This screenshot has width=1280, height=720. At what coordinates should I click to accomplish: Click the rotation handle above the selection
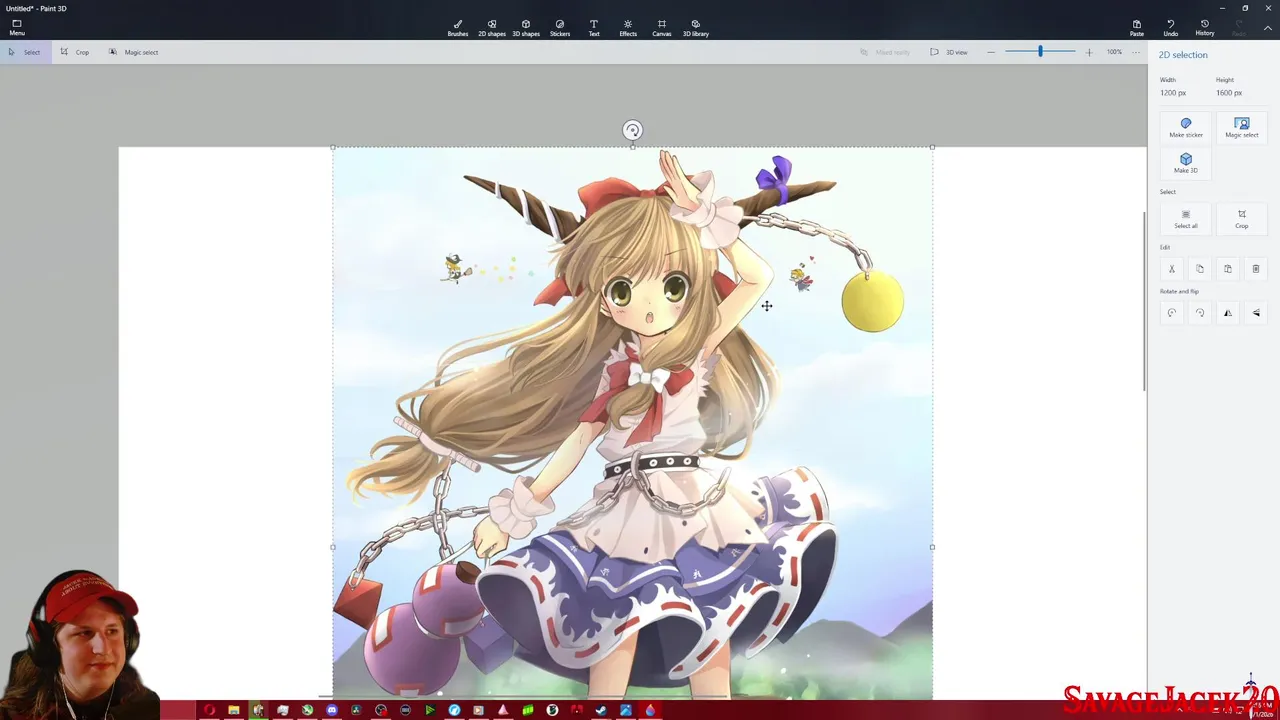pyautogui.click(x=632, y=130)
